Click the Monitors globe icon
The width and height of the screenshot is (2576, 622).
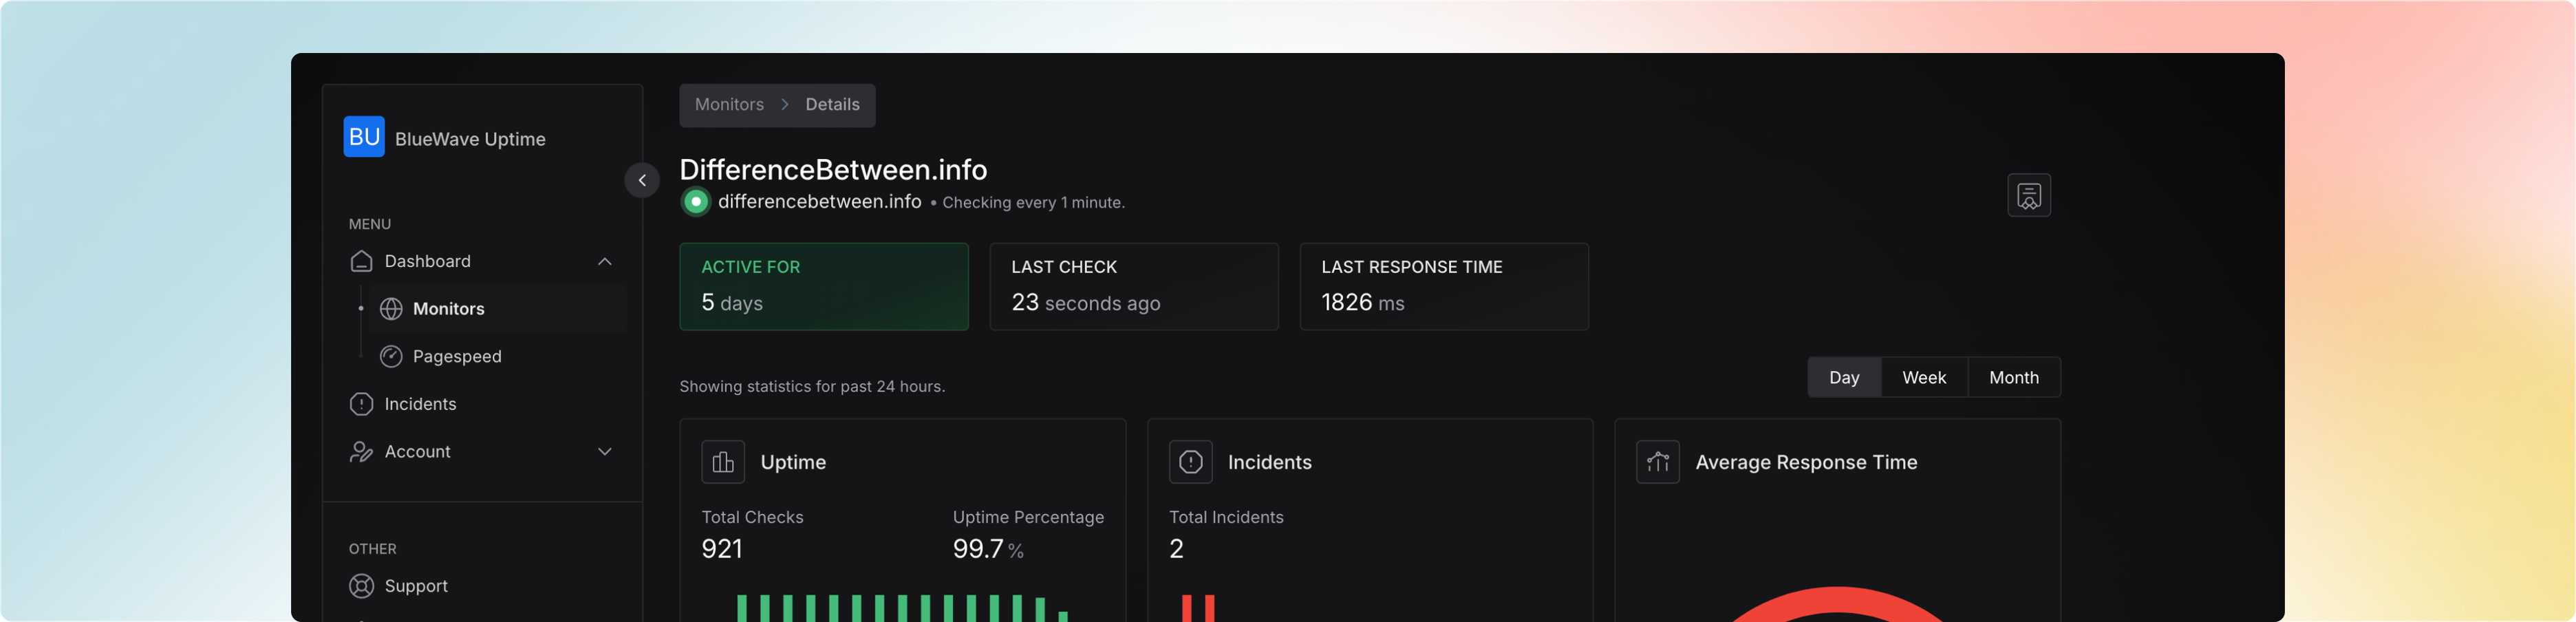click(x=391, y=309)
